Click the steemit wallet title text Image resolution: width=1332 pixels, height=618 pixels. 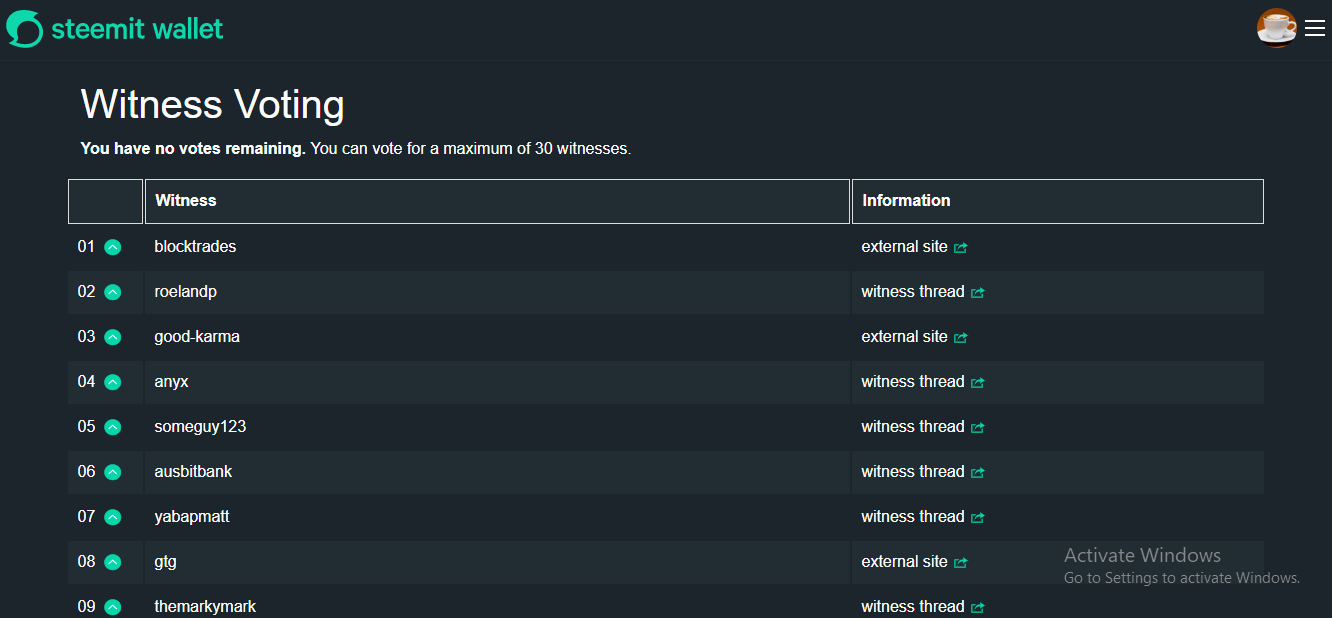pos(137,29)
